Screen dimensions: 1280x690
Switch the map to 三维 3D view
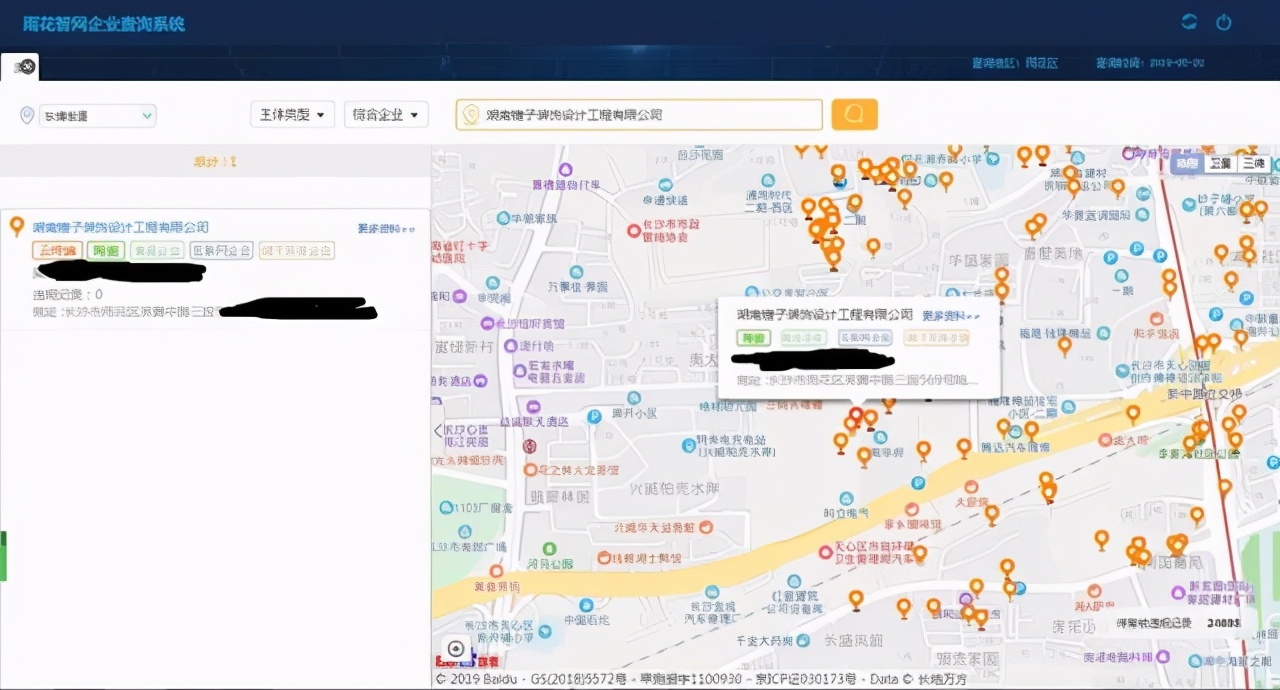(1255, 162)
